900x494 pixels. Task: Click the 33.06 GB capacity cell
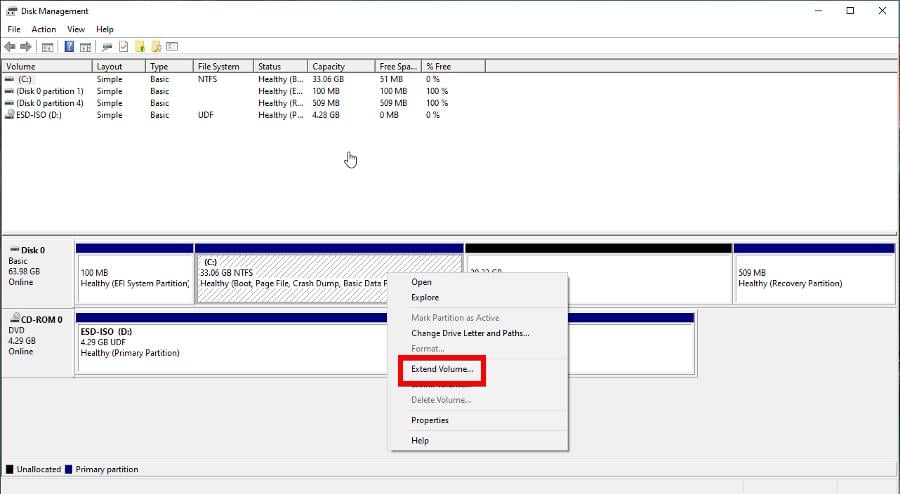(328, 79)
